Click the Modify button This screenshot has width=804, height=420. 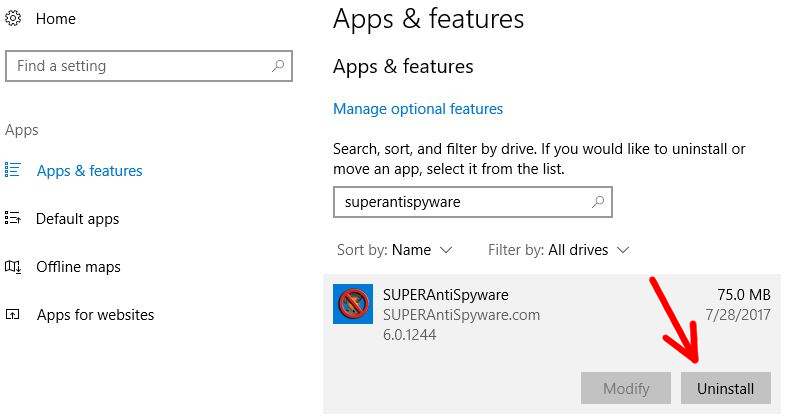click(626, 388)
